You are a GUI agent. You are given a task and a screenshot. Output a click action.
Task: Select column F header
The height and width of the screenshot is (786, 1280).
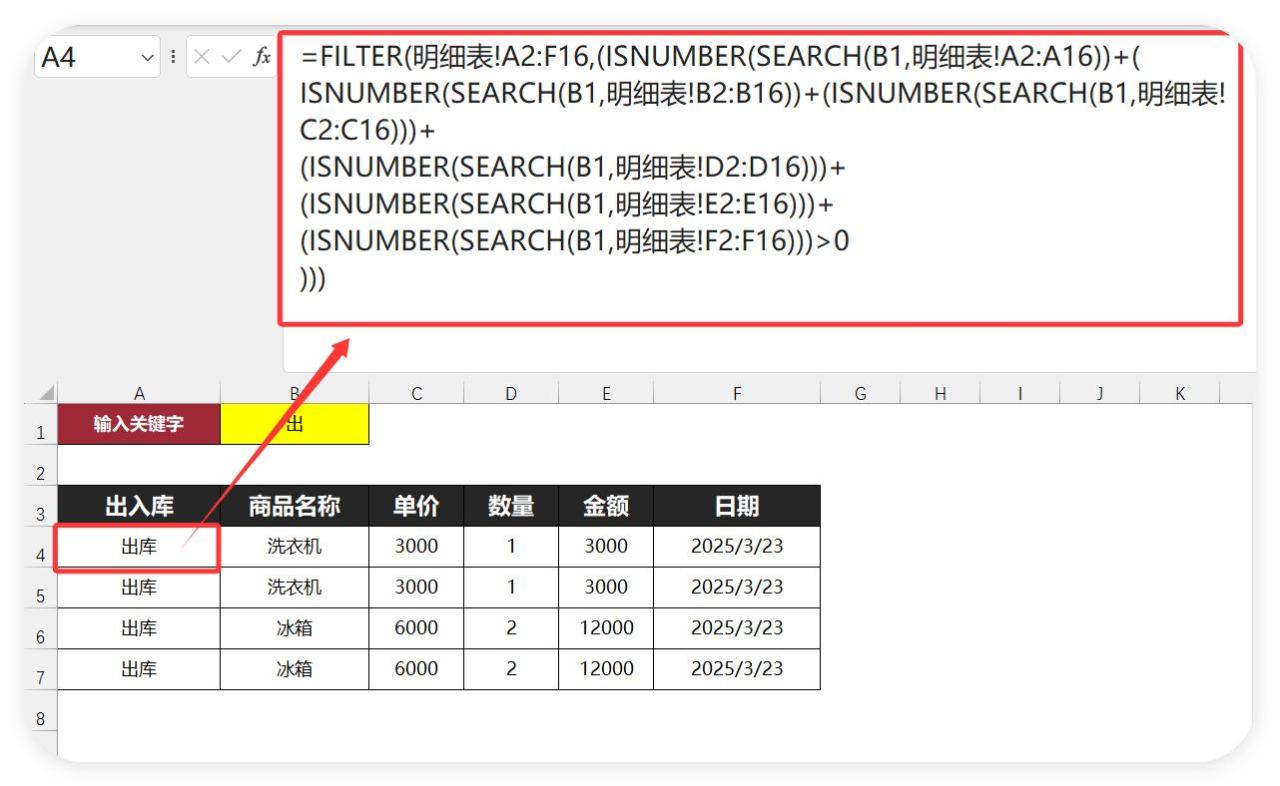pos(737,393)
